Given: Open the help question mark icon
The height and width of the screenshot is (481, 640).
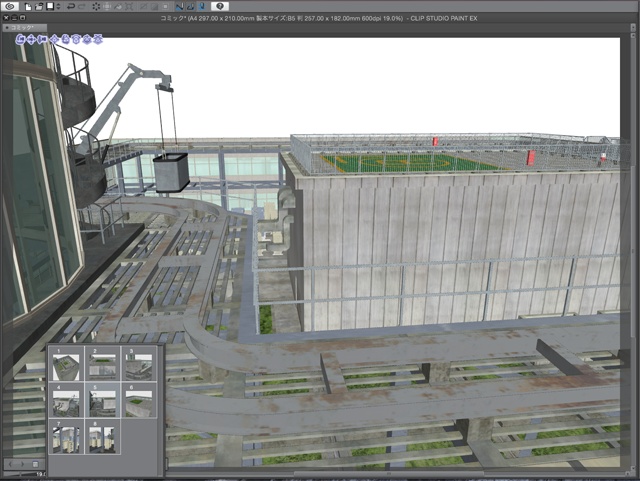Looking at the screenshot, I should (x=221, y=6).
